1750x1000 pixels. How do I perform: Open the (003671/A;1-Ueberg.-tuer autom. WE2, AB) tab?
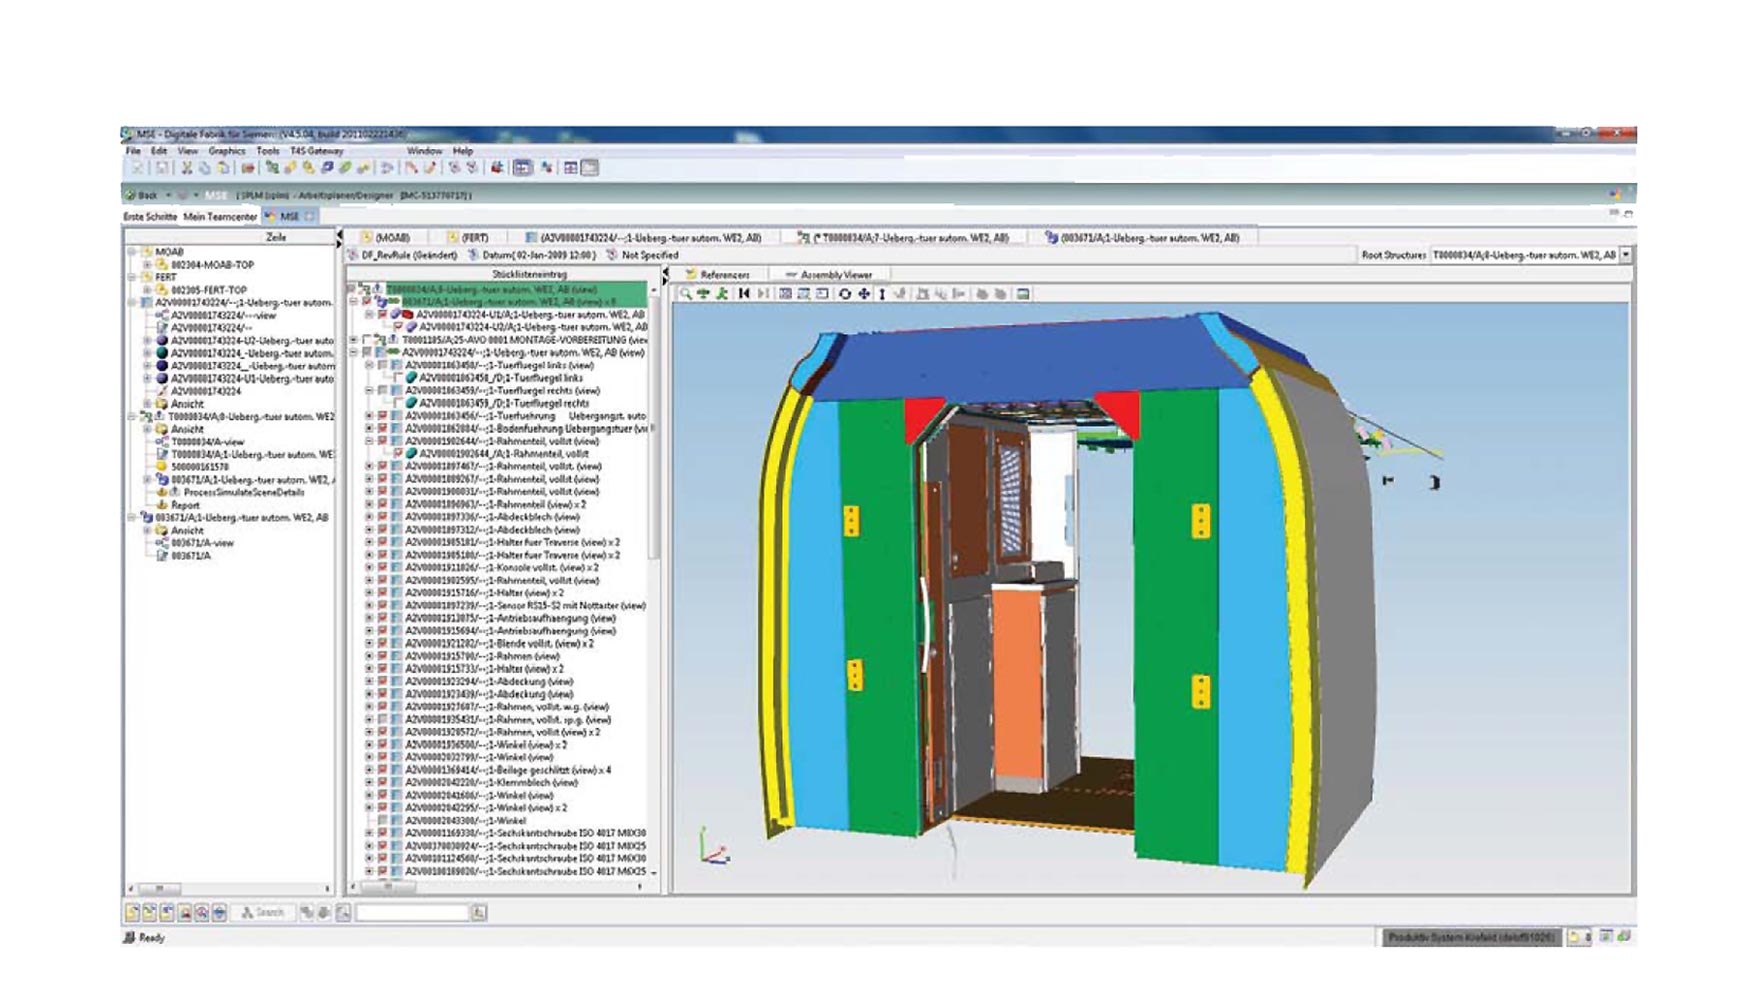[x=1142, y=238]
